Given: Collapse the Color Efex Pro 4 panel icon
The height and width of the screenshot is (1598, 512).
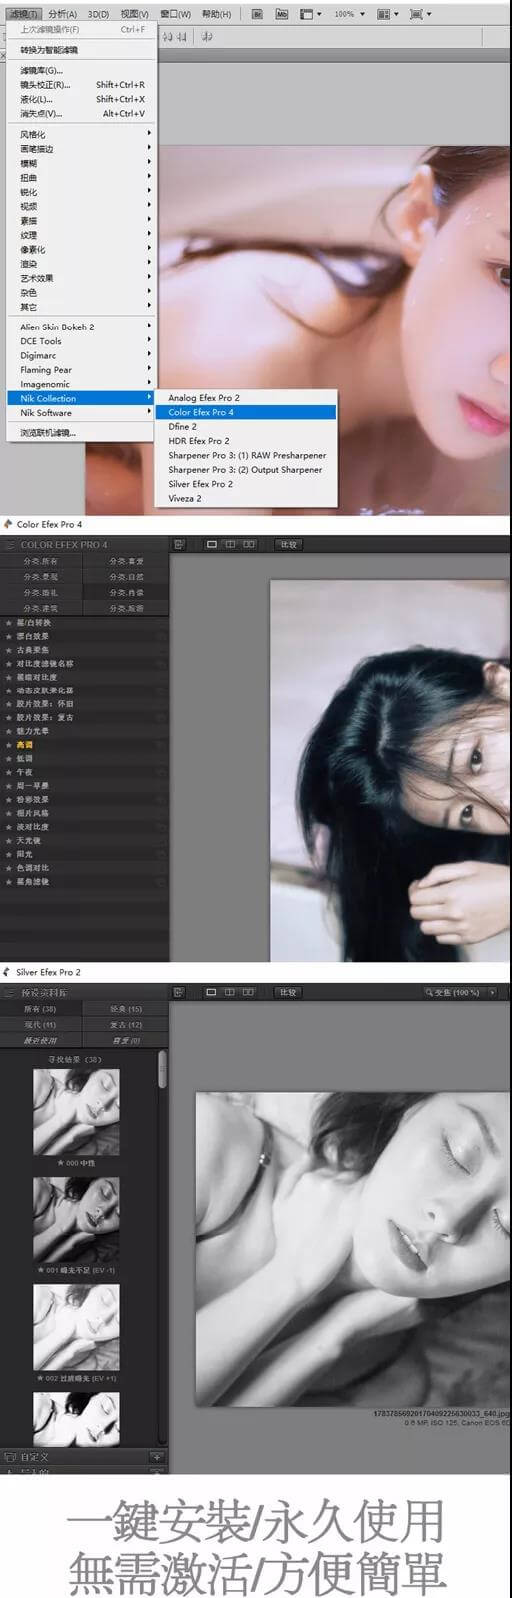Looking at the screenshot, I should 10,545.
